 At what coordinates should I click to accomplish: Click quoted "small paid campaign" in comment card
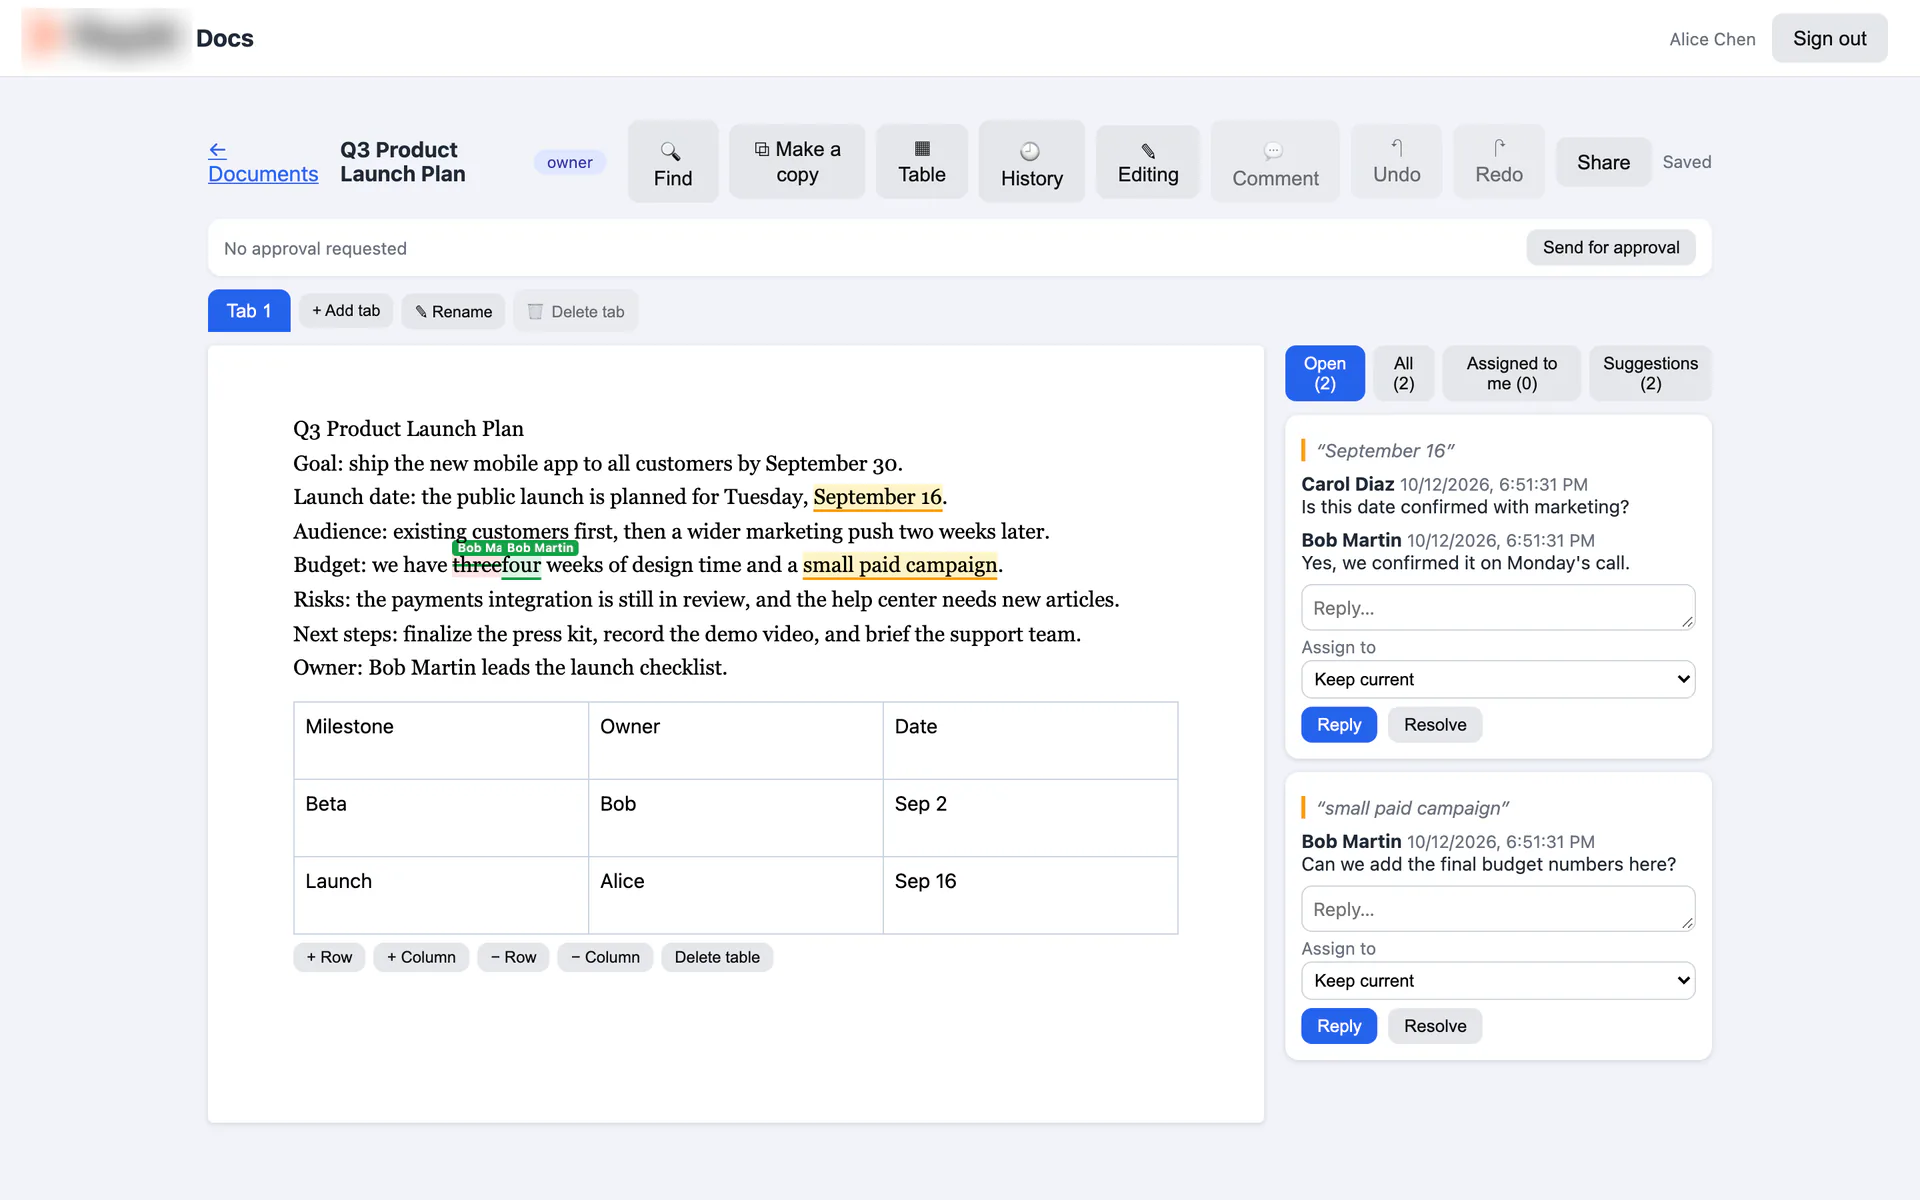1412,808
